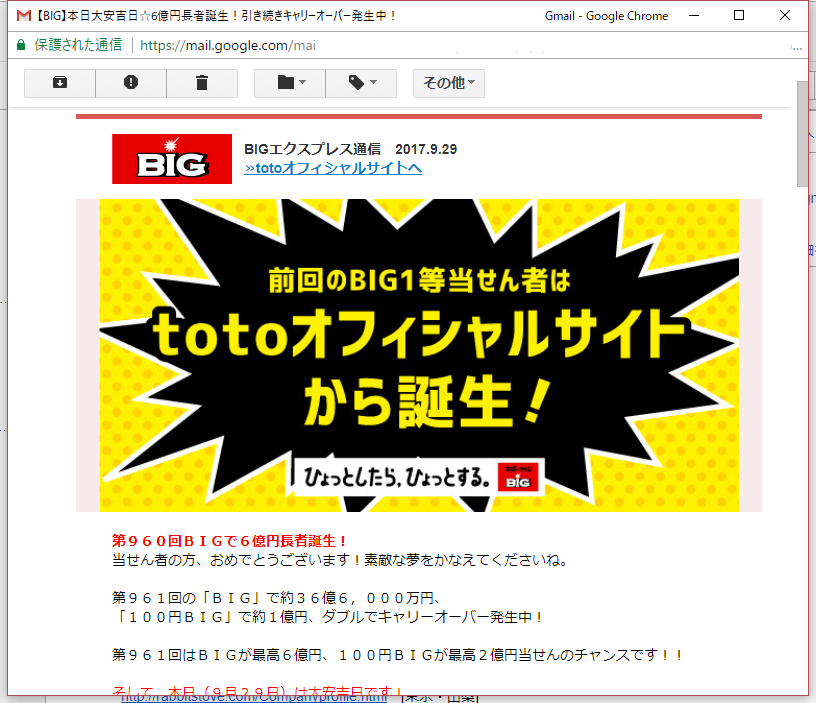
Task: Open the その他 dropdown menu
Action: [x=449, y=83]
